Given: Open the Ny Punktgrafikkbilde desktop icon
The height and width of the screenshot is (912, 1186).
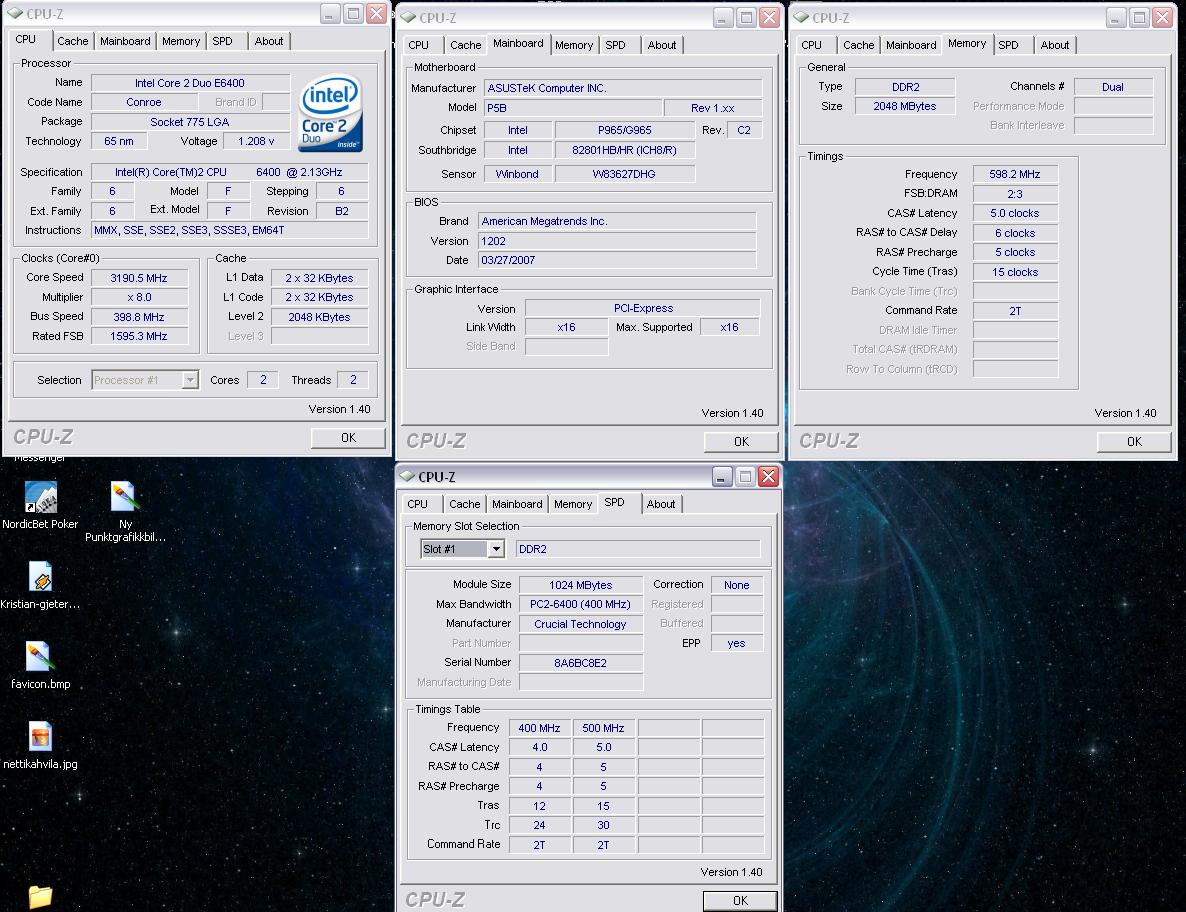Looking at the screenshot, I should (124, 512).
